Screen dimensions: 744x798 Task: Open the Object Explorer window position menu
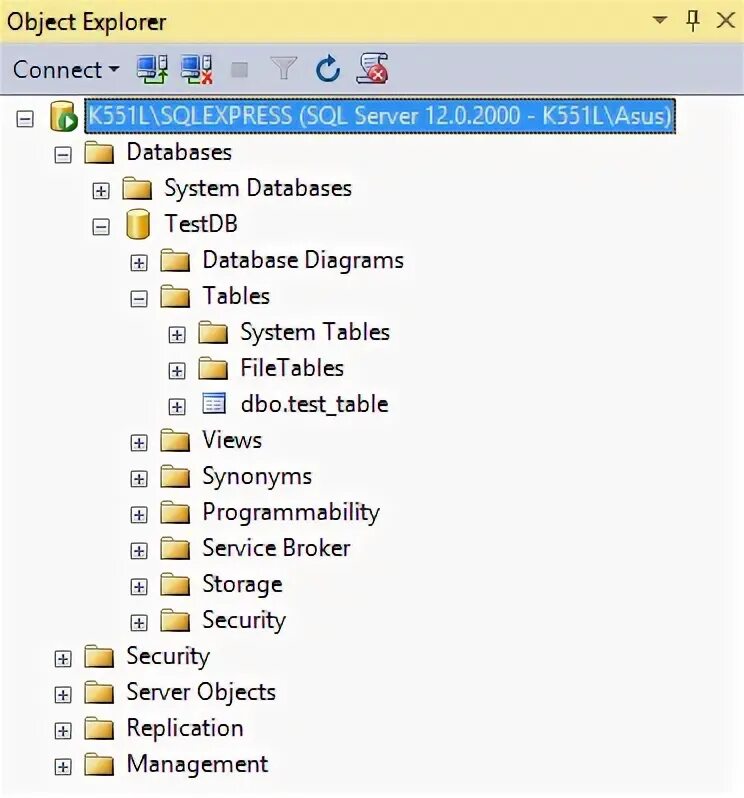click(660, 20)
